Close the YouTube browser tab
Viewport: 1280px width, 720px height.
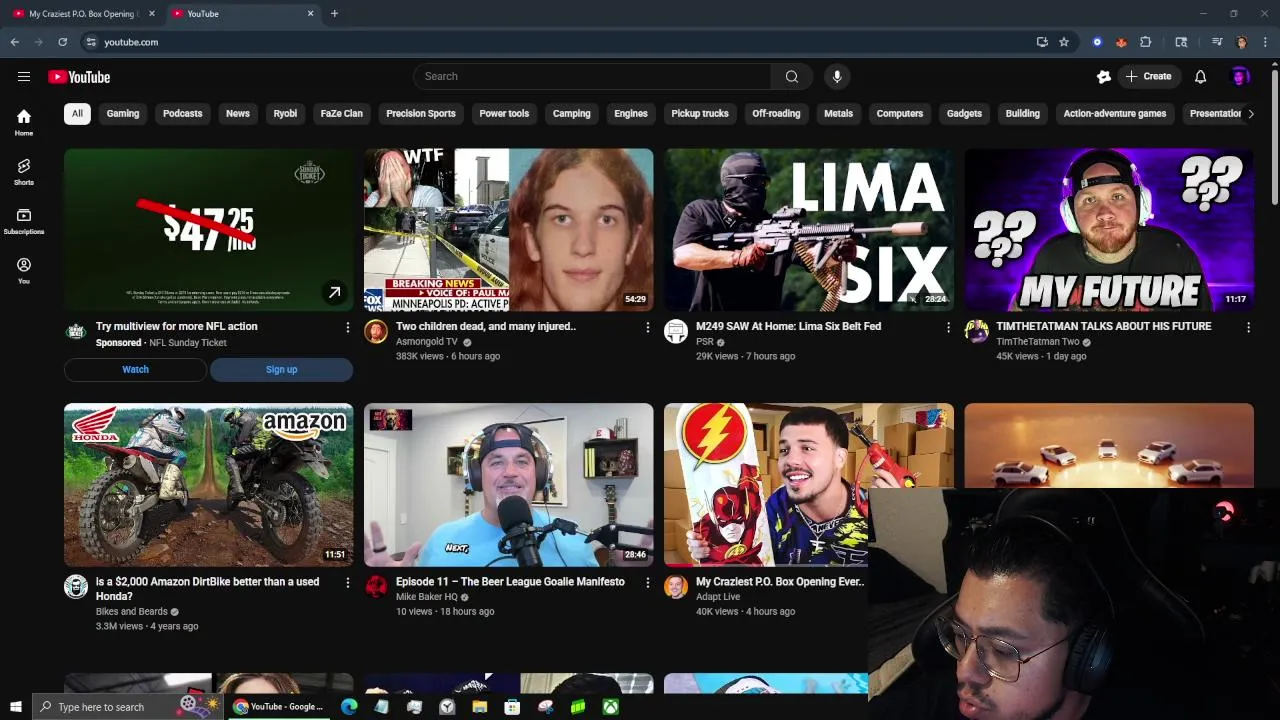[x=310, y=14]
